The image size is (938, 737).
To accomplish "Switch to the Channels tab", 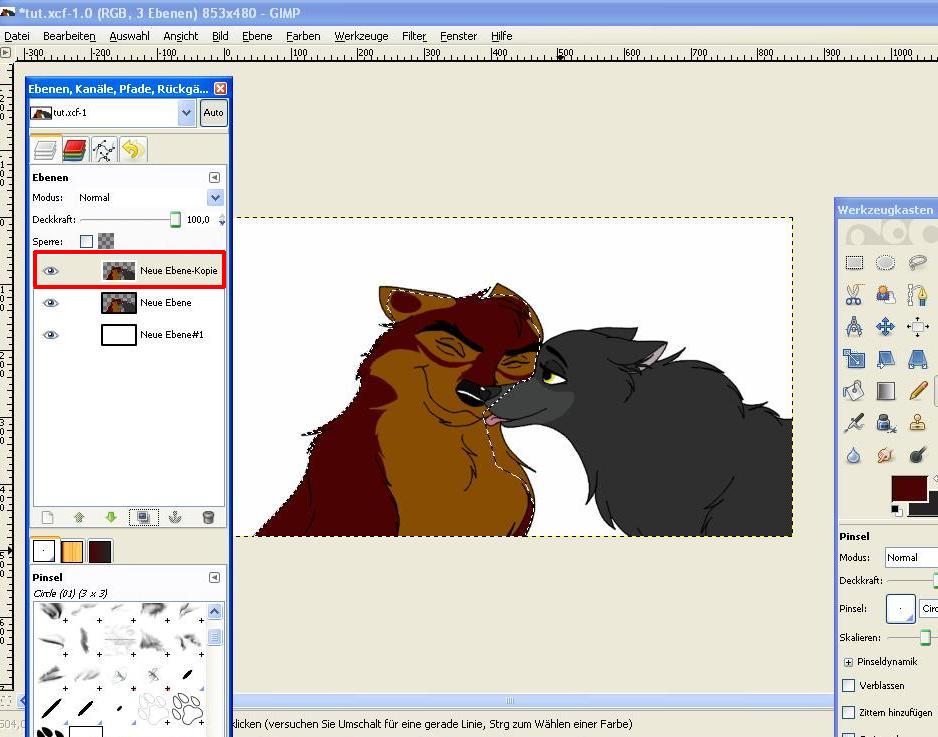I will (74, 150).
